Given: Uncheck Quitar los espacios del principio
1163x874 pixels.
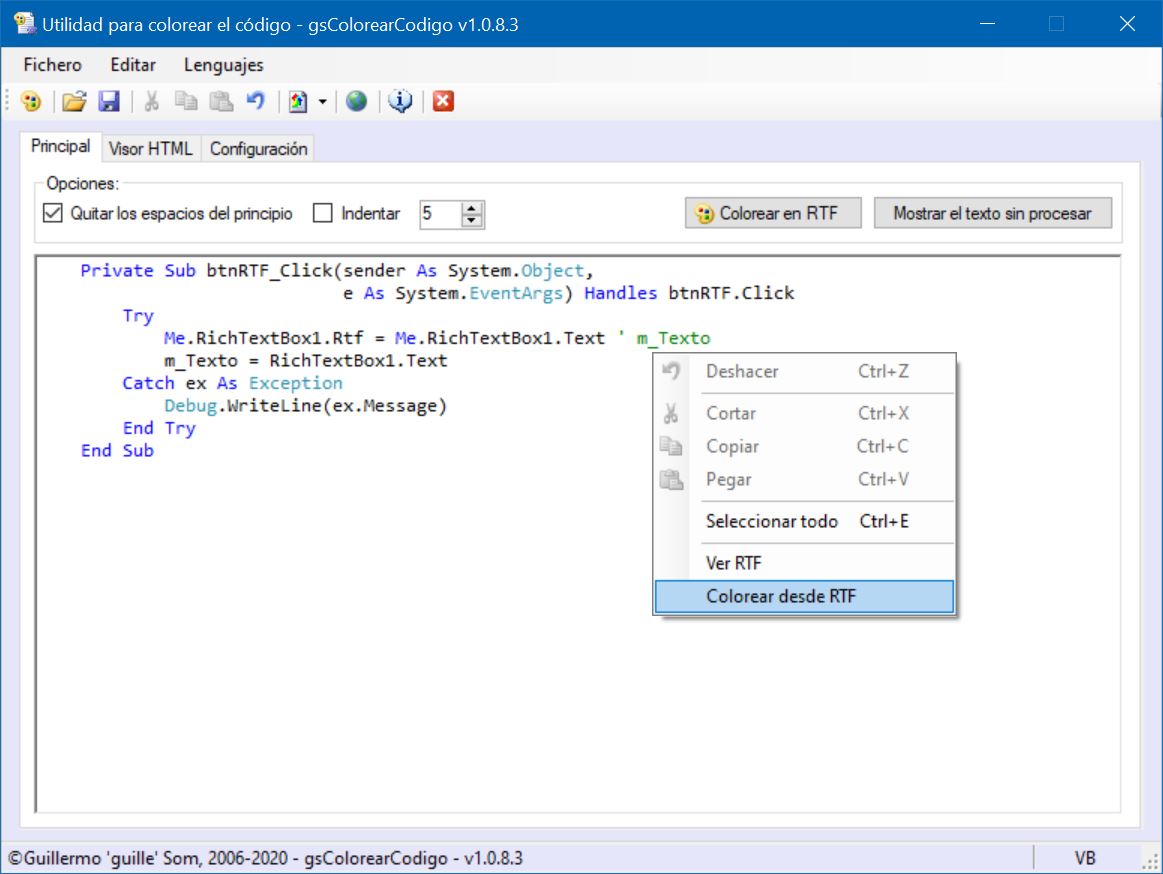Looking at the screenshot, I should pyautogui.click(x=53, y=214).
